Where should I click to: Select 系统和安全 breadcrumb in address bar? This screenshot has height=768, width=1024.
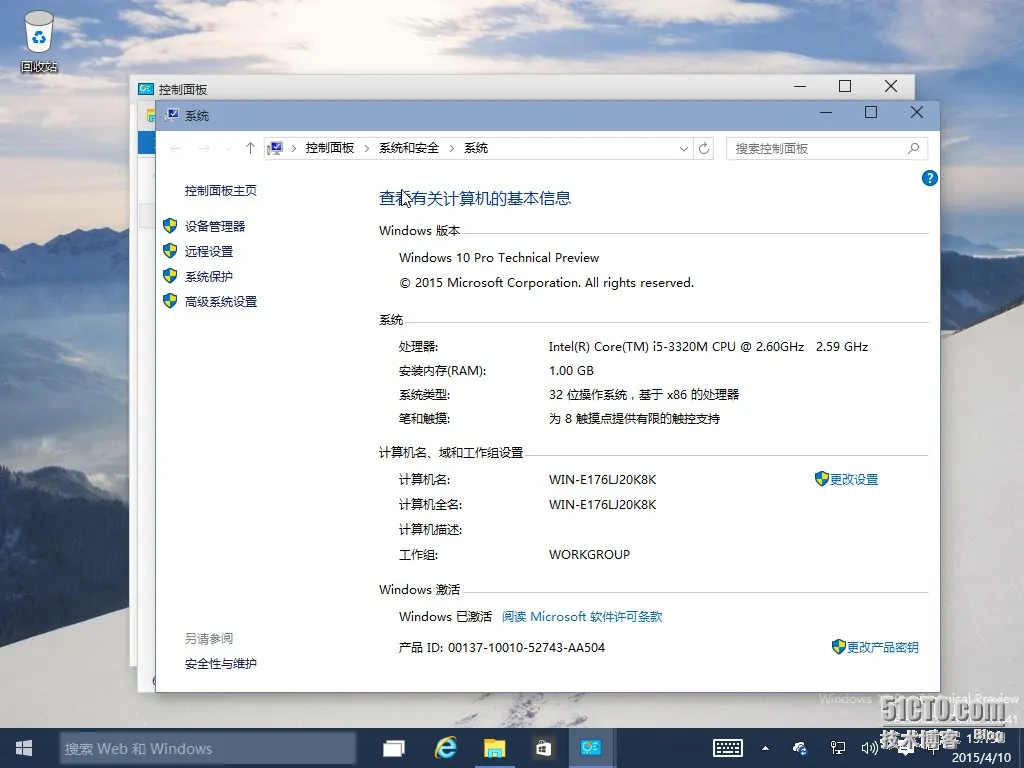point(409,148)
